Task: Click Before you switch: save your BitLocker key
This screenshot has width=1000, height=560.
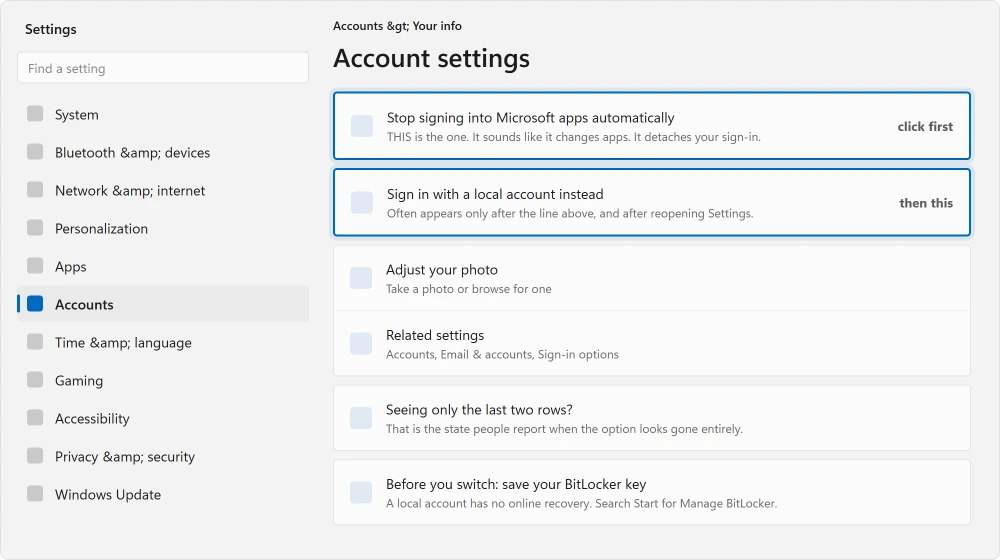Action: click(x=652, y=492)
